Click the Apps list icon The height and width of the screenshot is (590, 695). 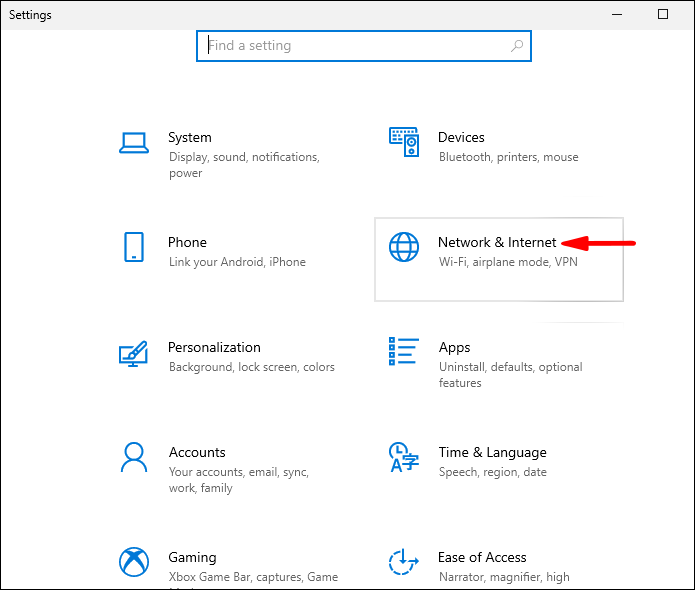pyautogui.click(x=403, y=352)
